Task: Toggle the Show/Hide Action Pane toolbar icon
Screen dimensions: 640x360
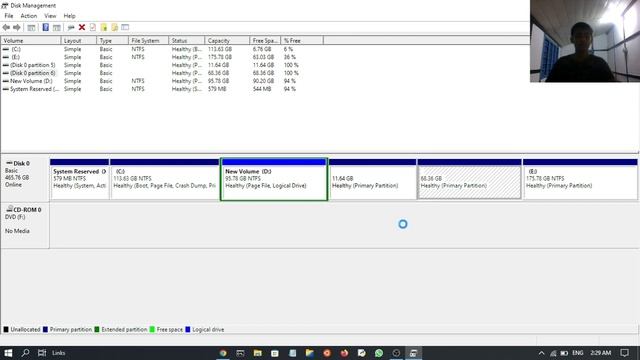Action: click(x=57, y=27)
